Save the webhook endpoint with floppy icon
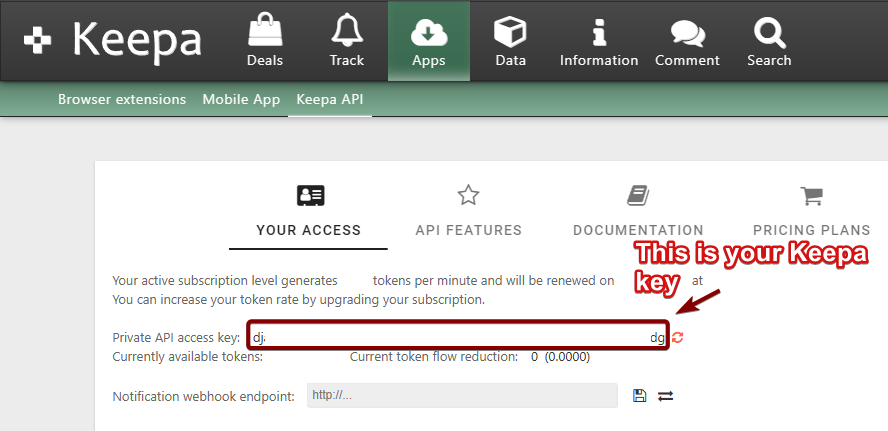 tap(639, 396)
